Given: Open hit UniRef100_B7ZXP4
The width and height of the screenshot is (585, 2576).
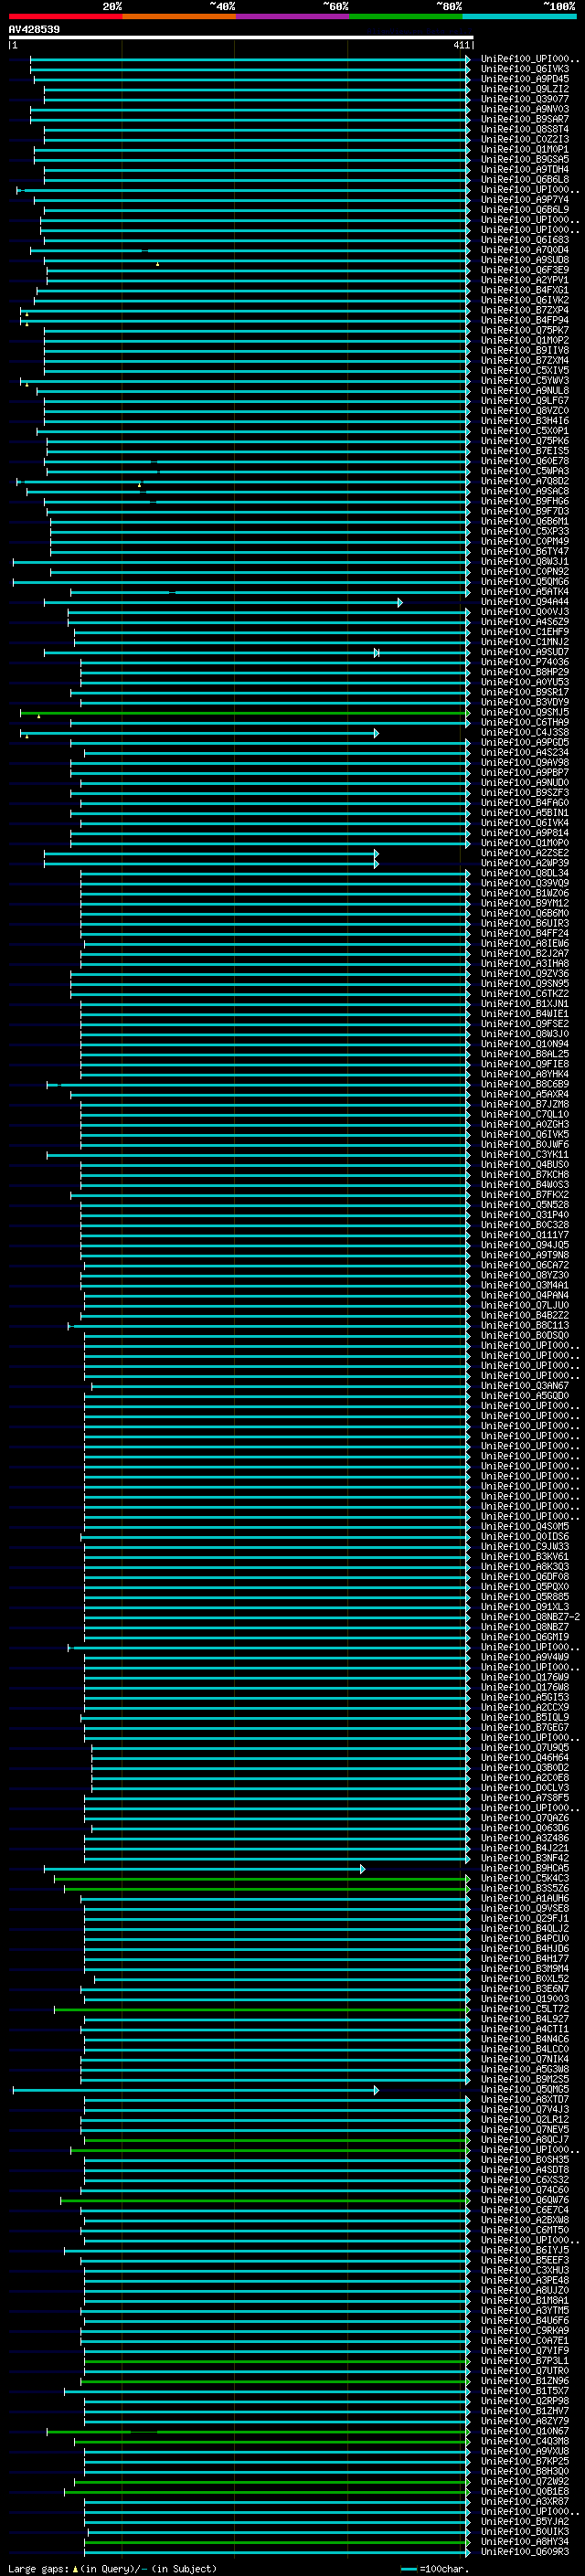Looking at the screenshot, I should tap(525, 310).
